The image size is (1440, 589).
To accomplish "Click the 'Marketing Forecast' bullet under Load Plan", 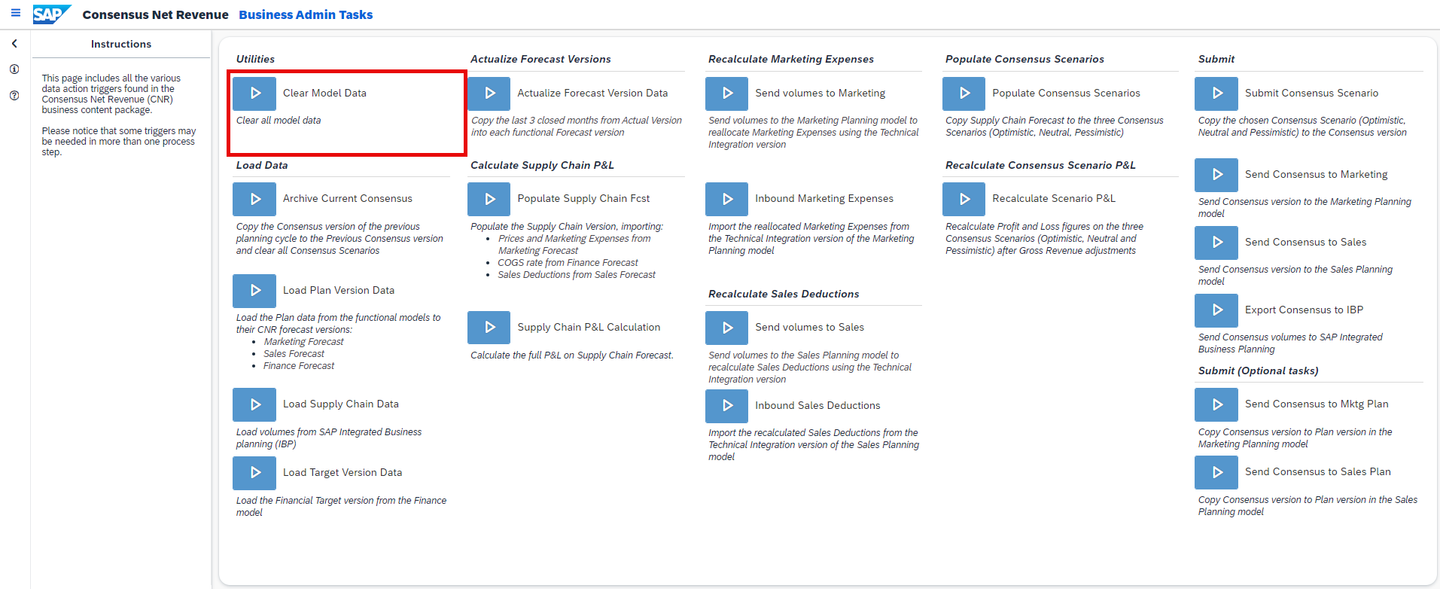I will (304, 342).
